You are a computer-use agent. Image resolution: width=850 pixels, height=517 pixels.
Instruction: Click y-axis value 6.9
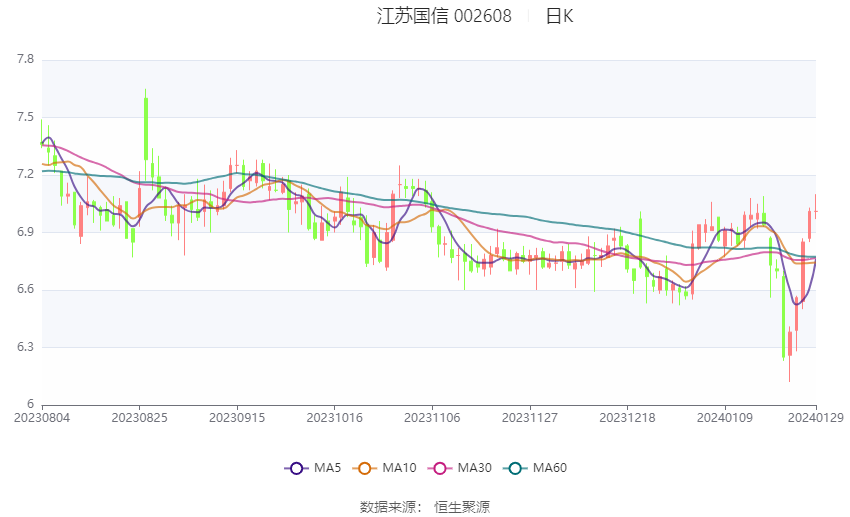[x=25, y=232]
